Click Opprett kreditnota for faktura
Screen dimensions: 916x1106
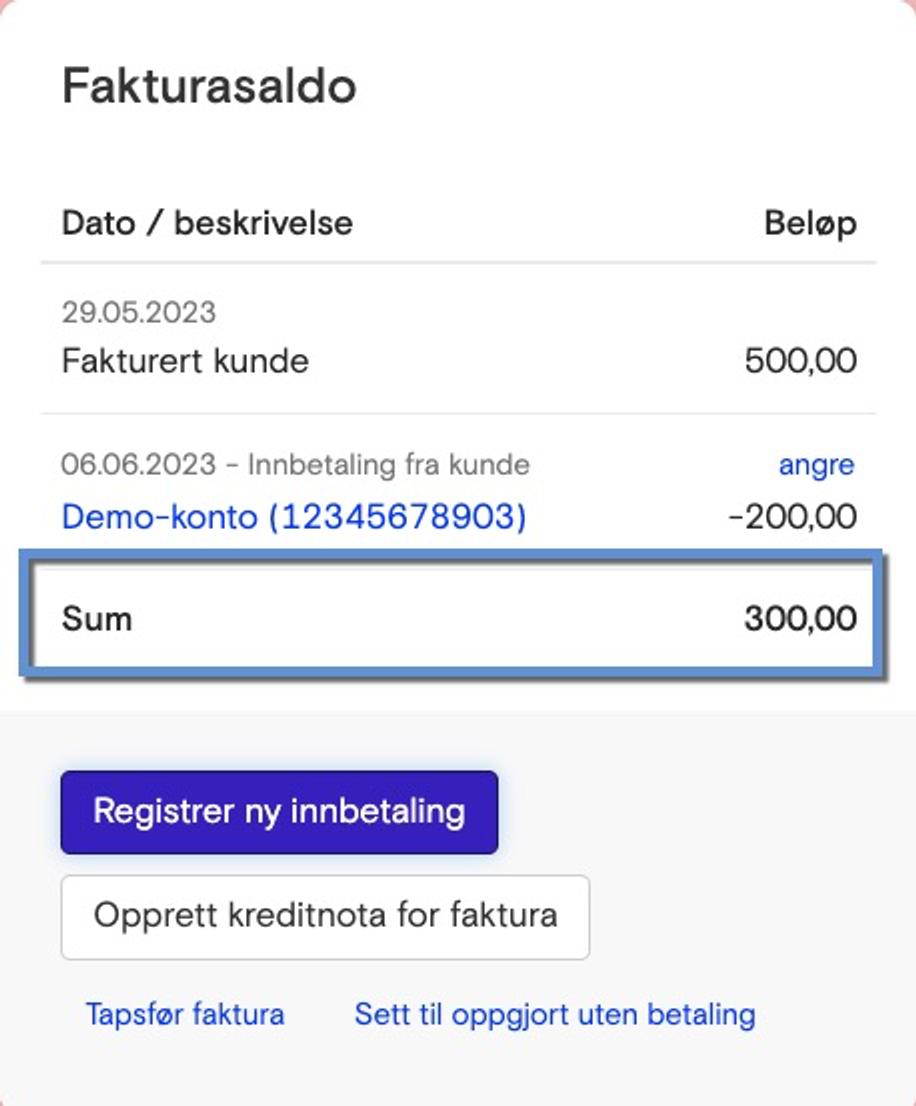tap(324, 916)
